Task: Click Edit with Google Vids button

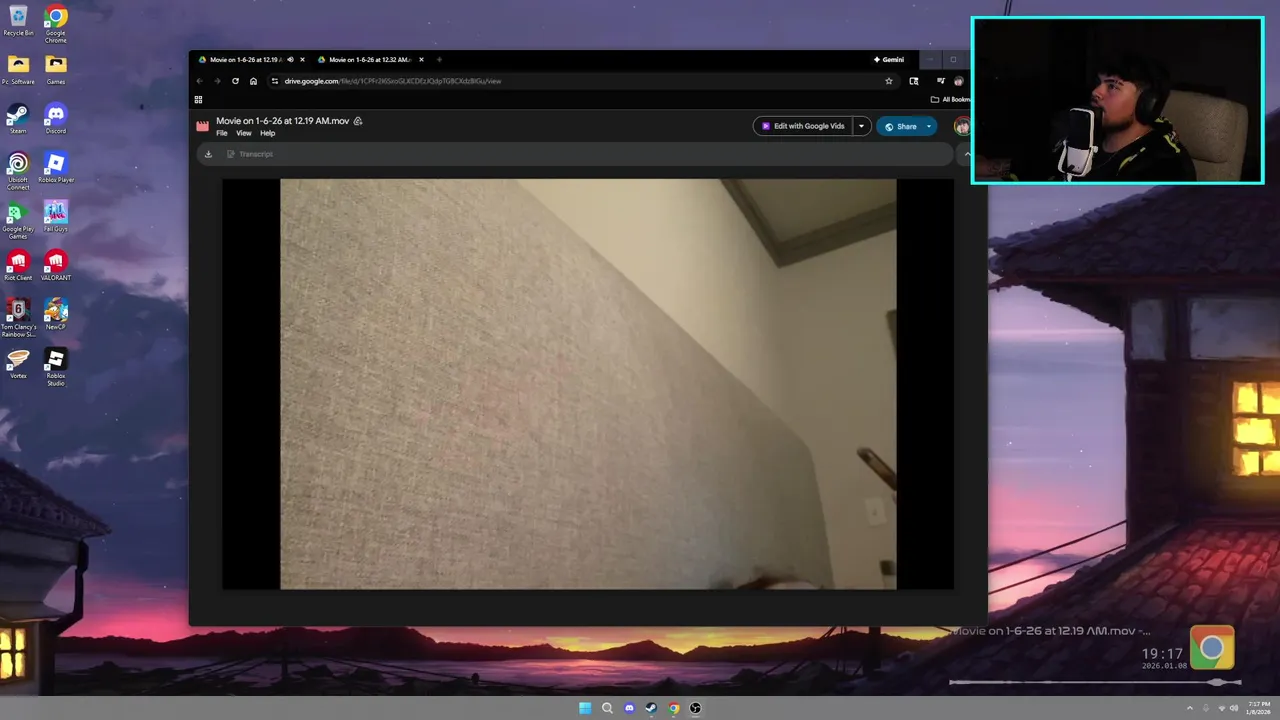Action: pos(803,126)
